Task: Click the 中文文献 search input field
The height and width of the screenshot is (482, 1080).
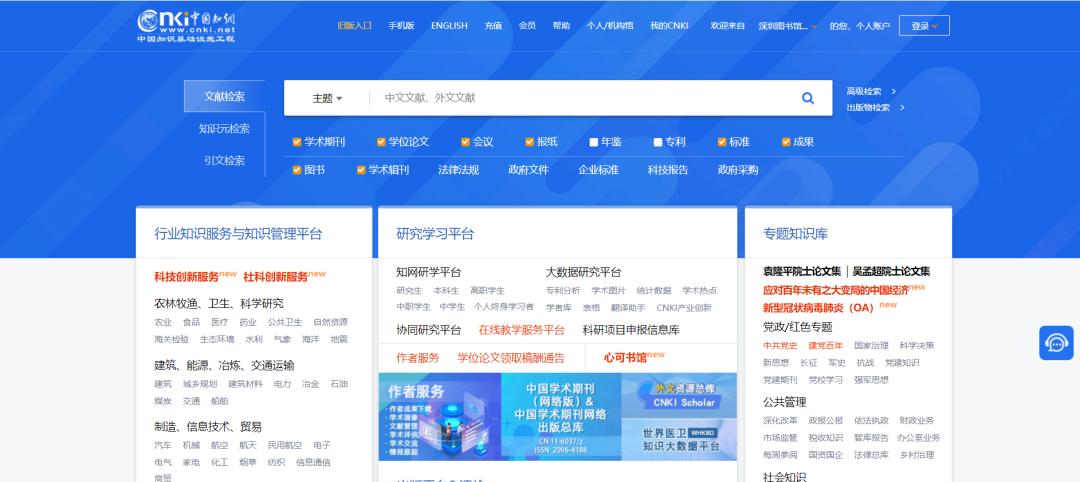Action: coord(580,98)
